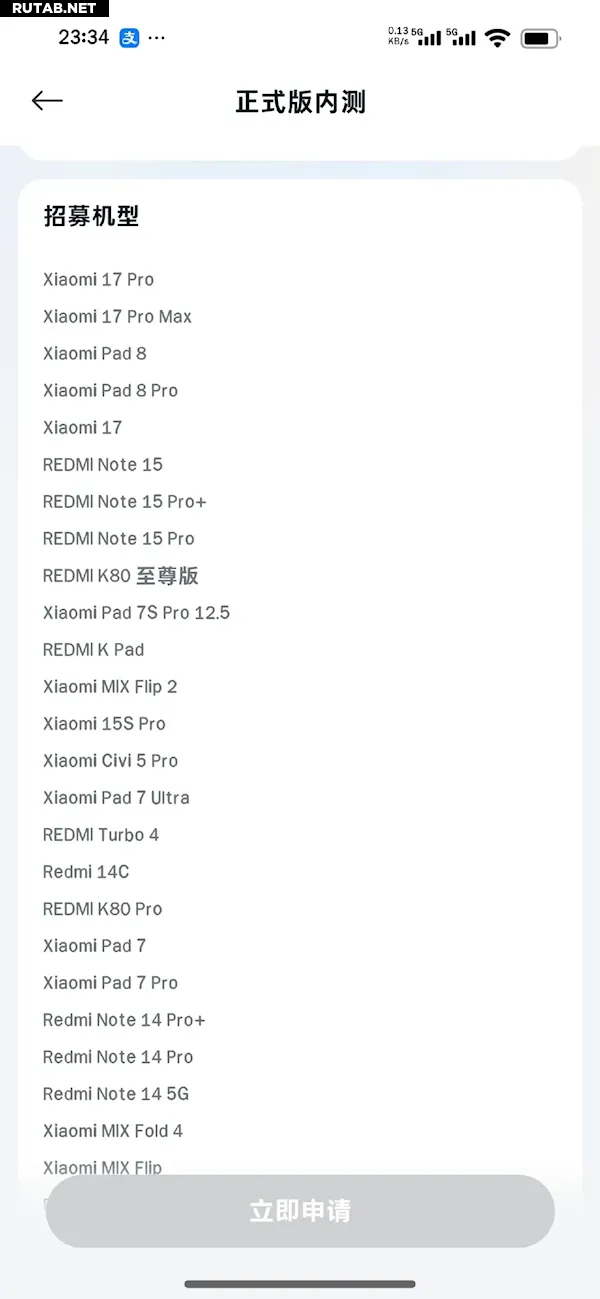Select Xiaomi Civi 5 Pro

pos(110,761)
